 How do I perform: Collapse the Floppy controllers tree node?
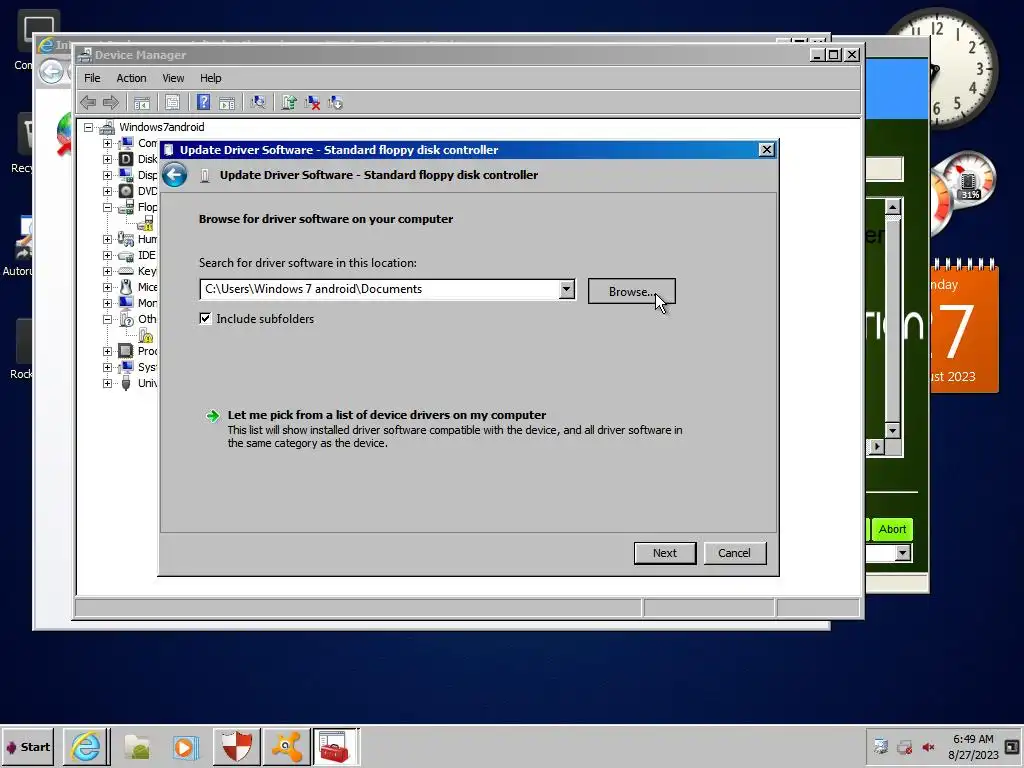[x=107, y=208]
